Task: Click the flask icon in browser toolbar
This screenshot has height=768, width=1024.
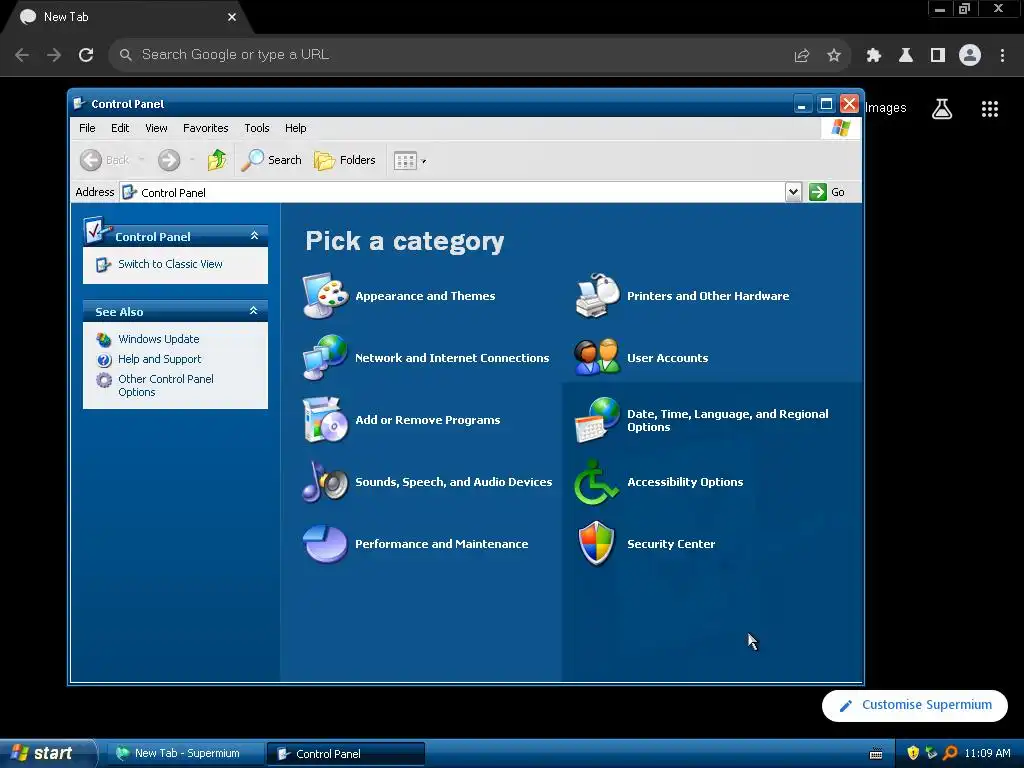Action: (x=906, y=56)
